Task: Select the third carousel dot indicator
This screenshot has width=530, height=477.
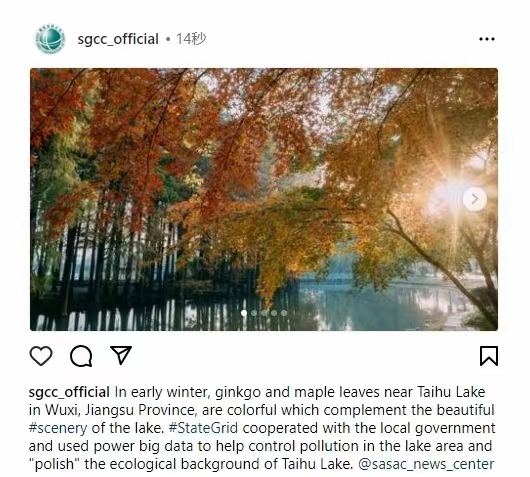Action: 264,313
